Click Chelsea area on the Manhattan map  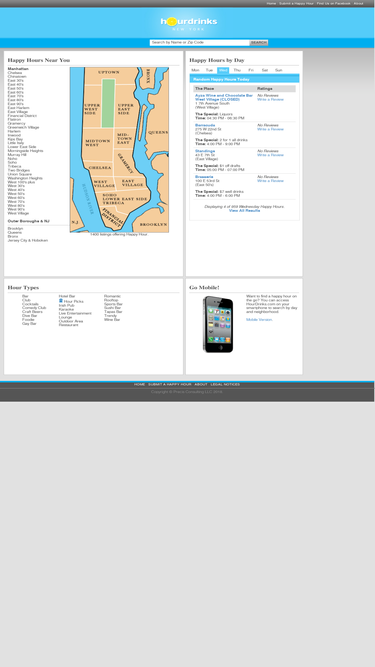click(100, 168)
